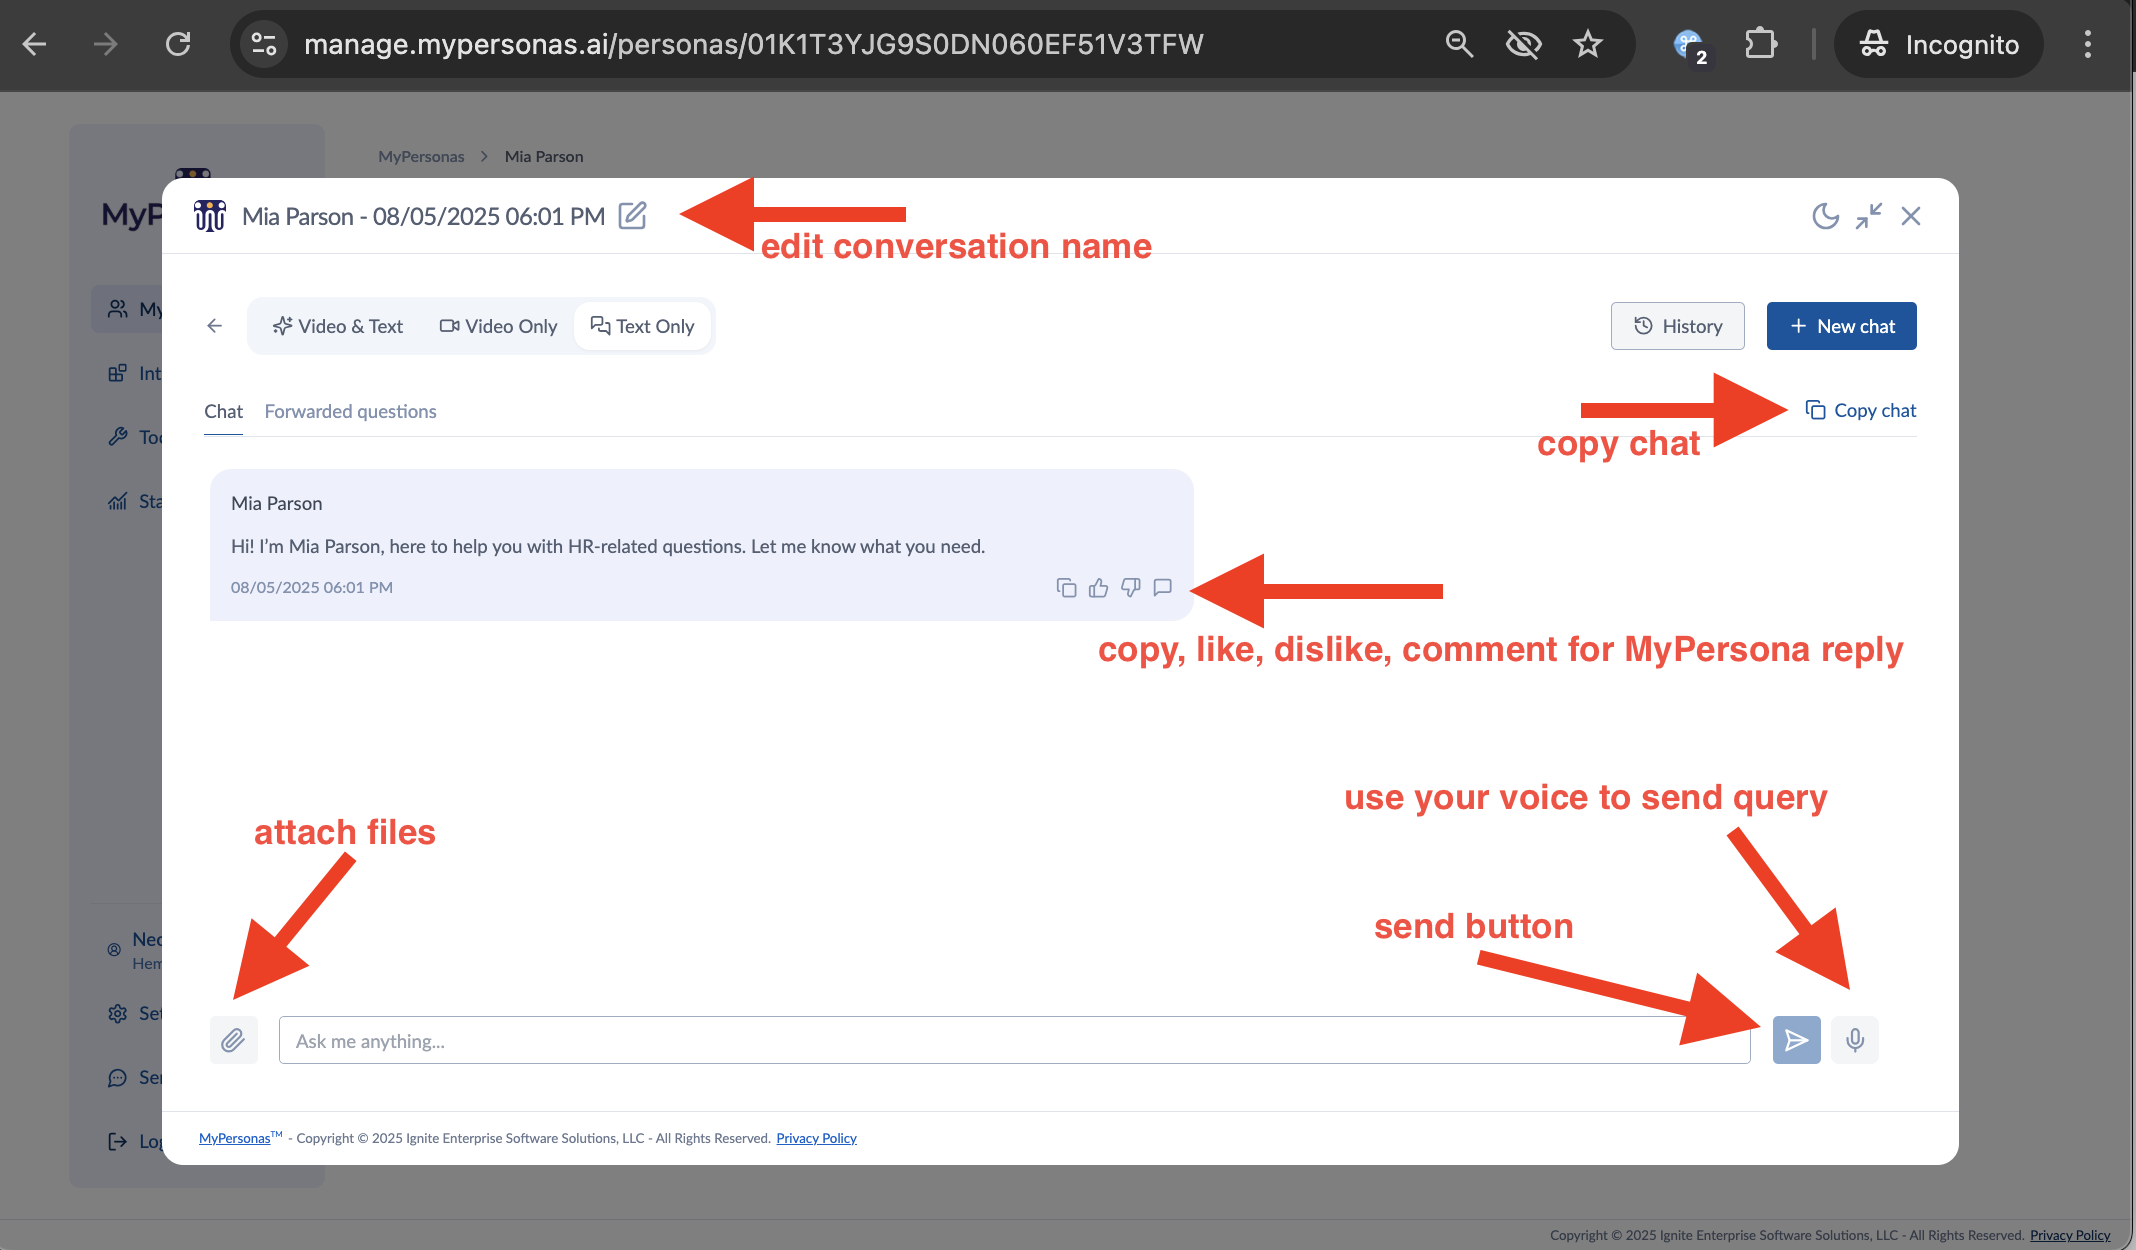Click the send message button
Viewport: 2136px width, 1250px height.
1796,1040
